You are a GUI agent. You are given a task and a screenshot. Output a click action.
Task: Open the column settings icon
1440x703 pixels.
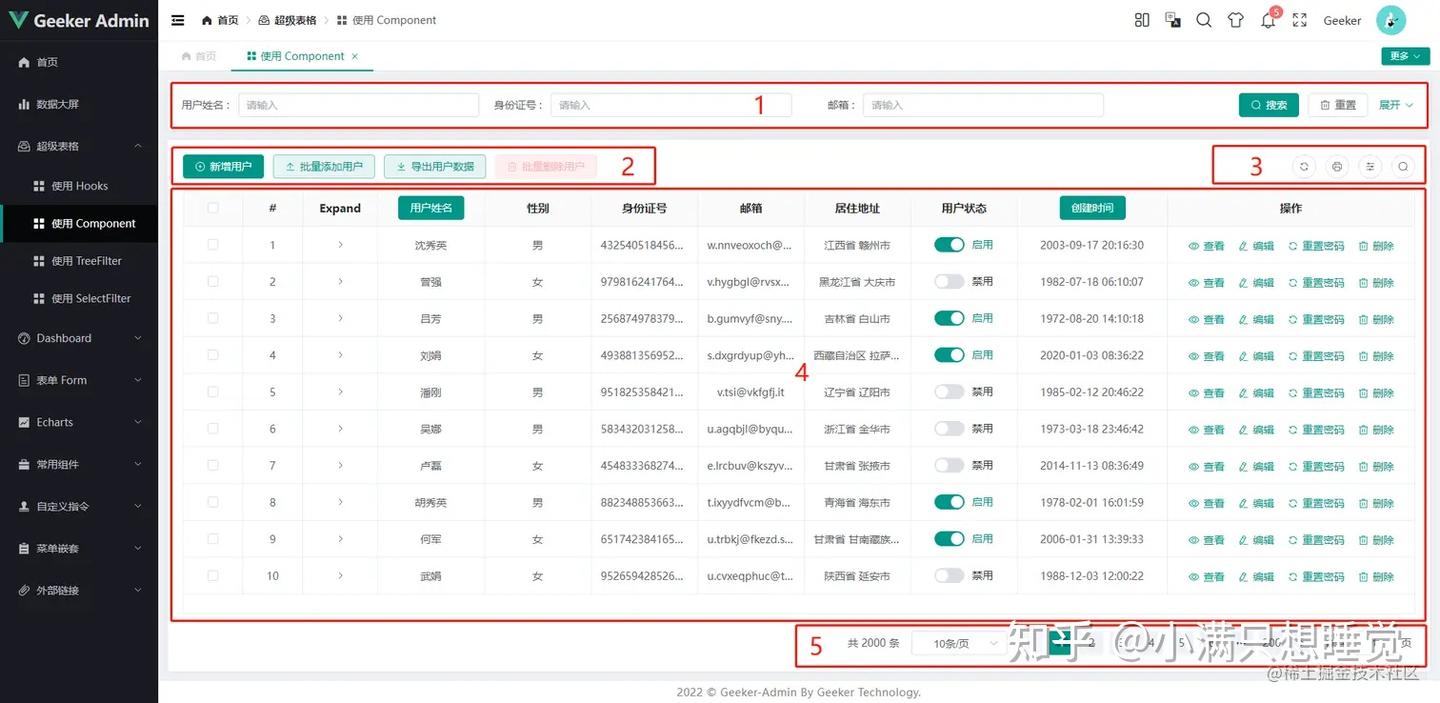tap(1370, 166)
